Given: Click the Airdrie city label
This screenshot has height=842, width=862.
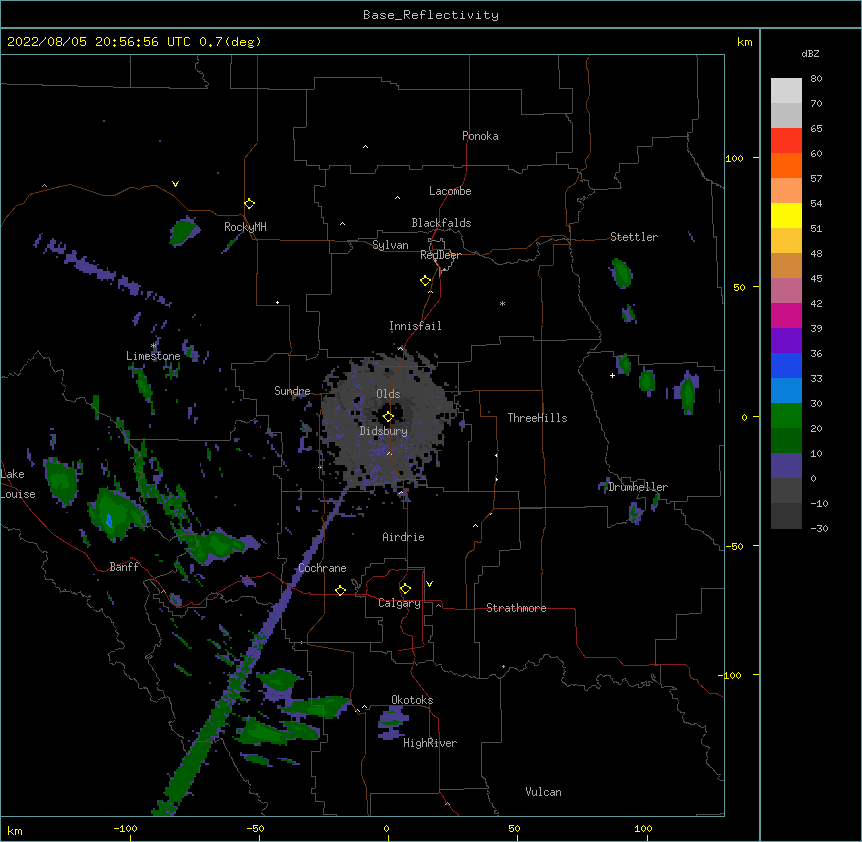Looking at the screenshot, I should (x=403, y=537).
